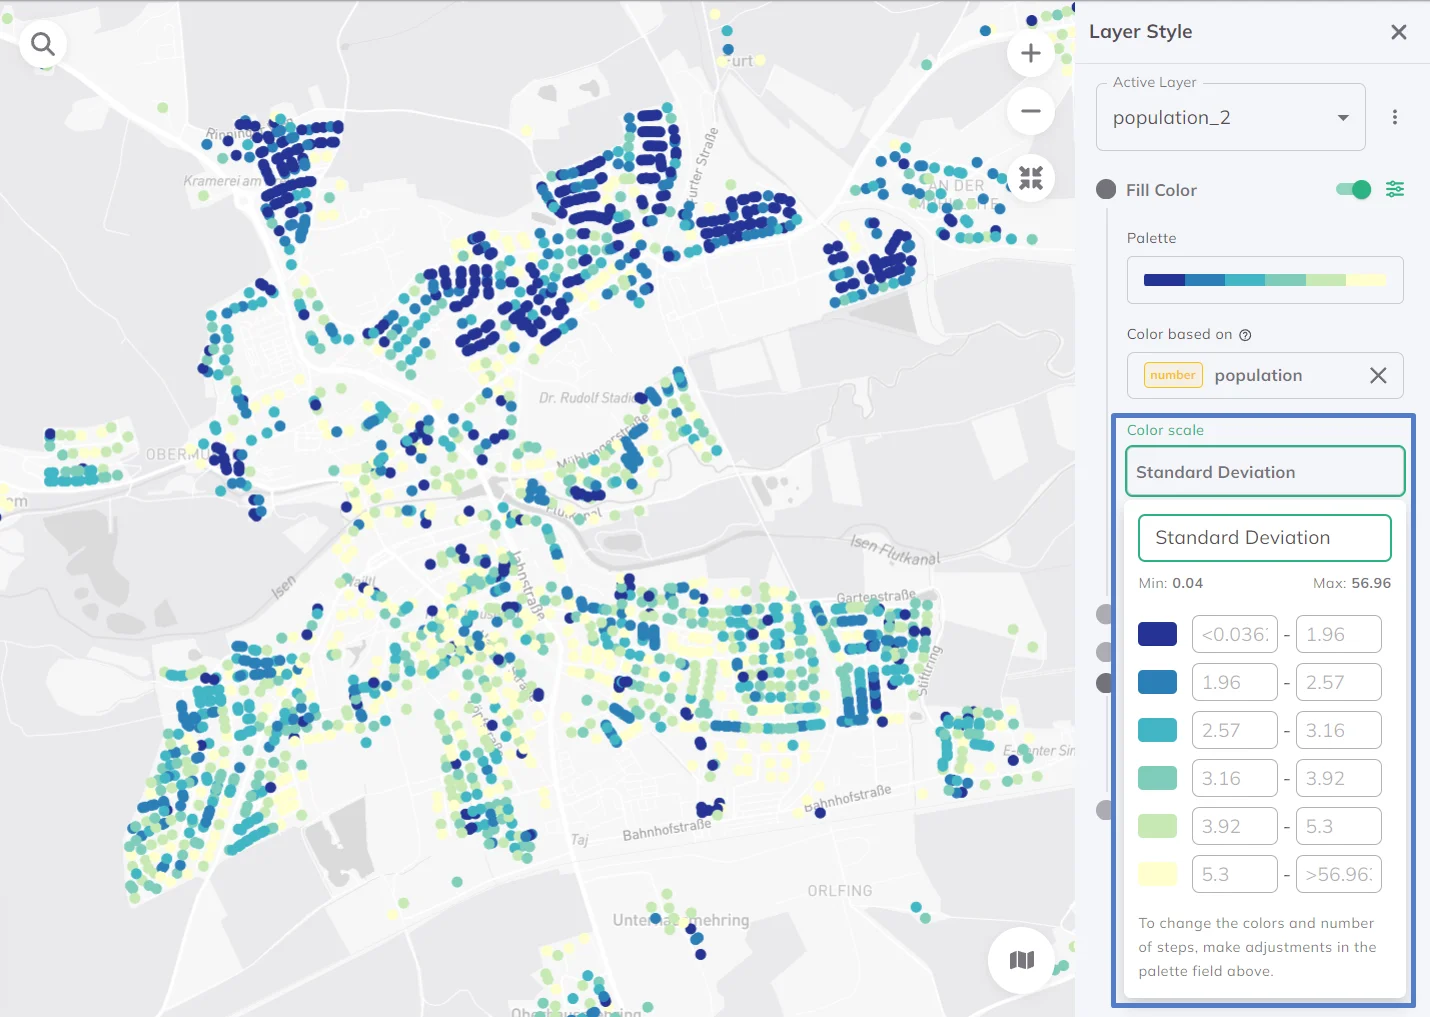Click the light green class swatch
Screen dimensions: 1430x1017
coord(1158,826)
